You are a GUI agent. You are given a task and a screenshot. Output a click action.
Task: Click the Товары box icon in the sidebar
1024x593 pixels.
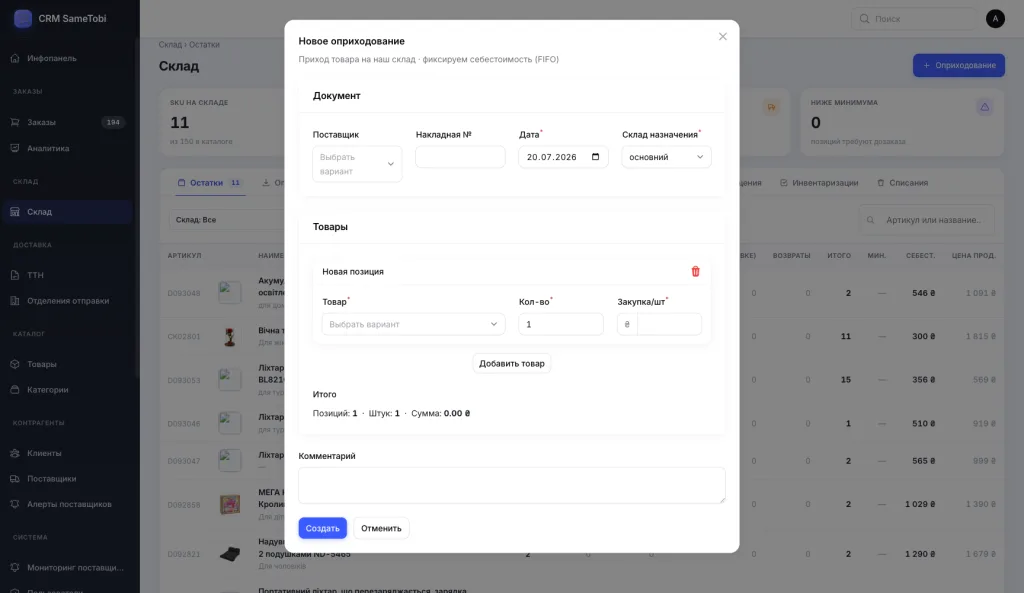pos(15,364)
